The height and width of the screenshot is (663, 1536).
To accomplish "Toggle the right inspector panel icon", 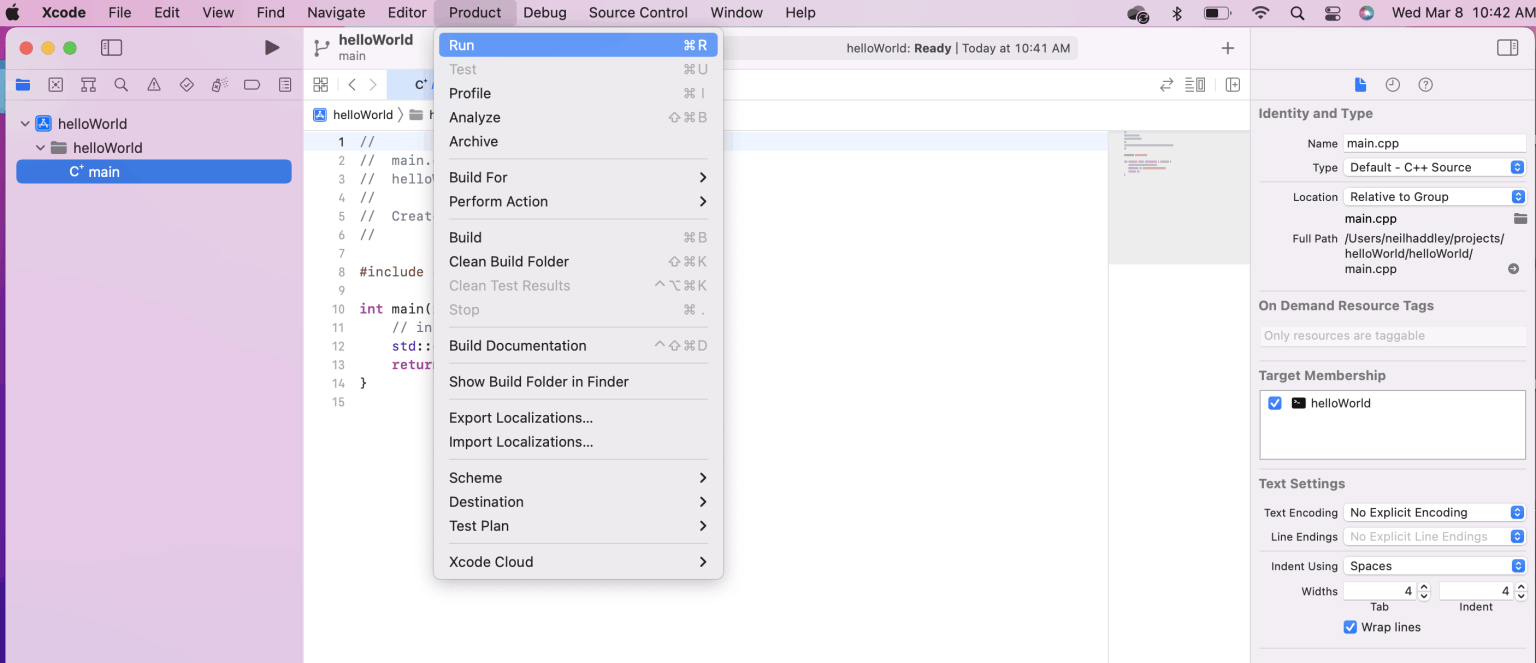I will pos(1507,48).
